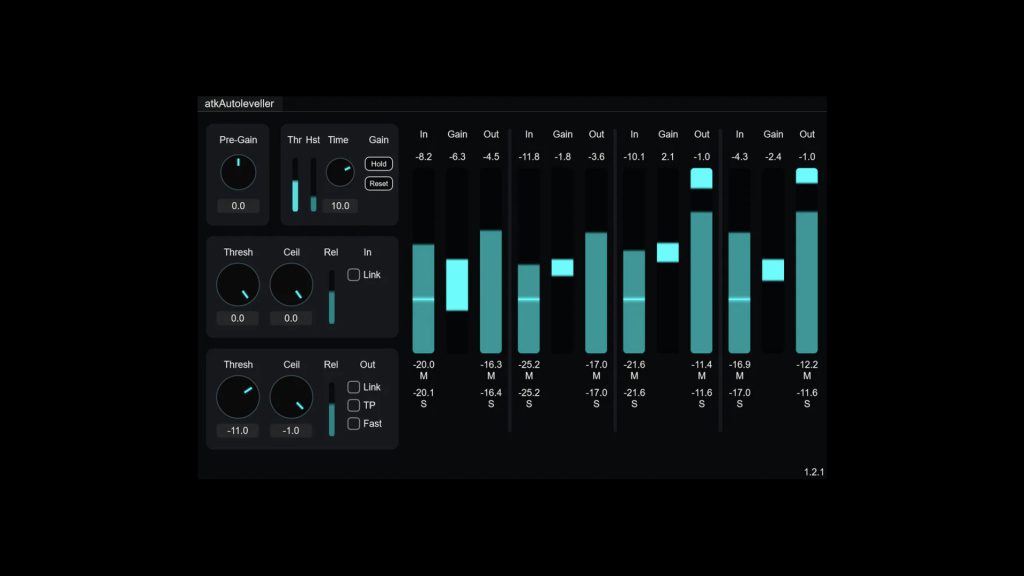Viewport: 1024px width, 576px height.
Task: Select the atkAutoleveller title tab
Action: (240, 103)
